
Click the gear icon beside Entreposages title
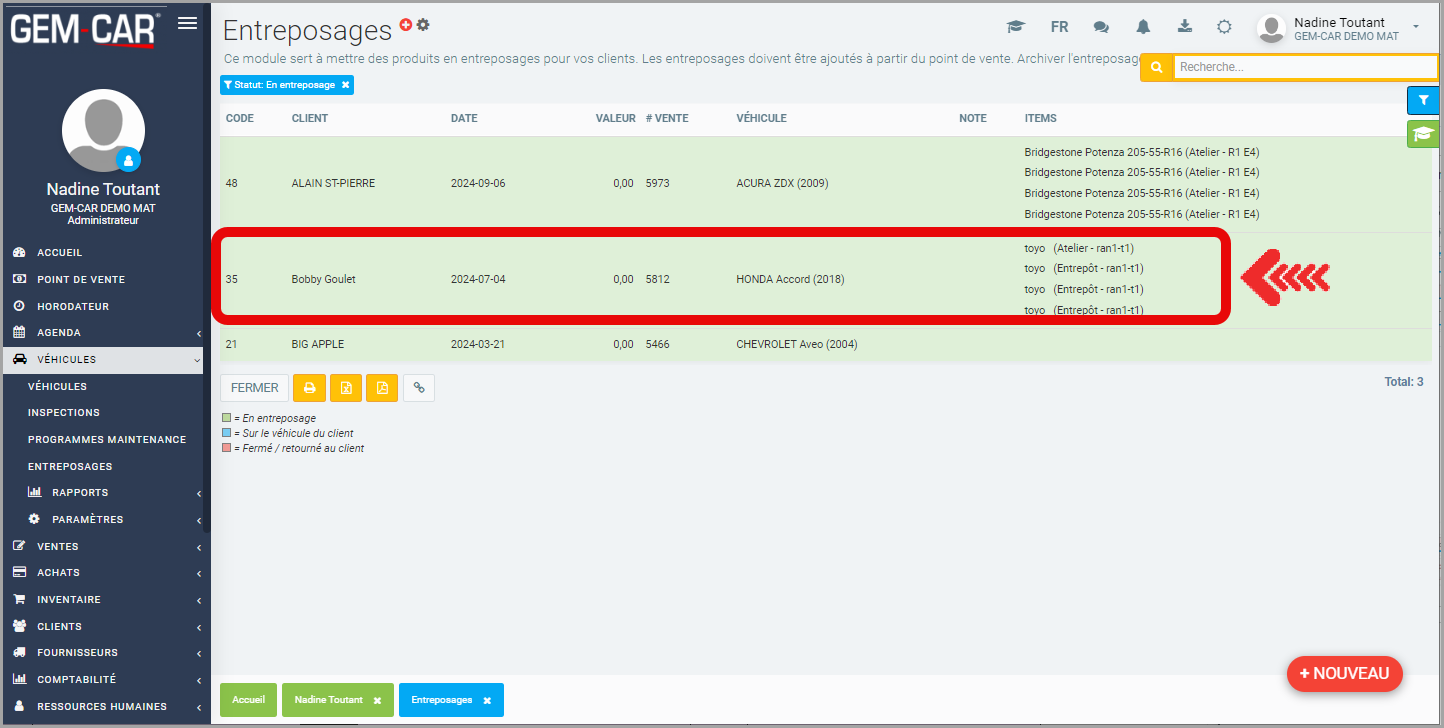point(423,24)
